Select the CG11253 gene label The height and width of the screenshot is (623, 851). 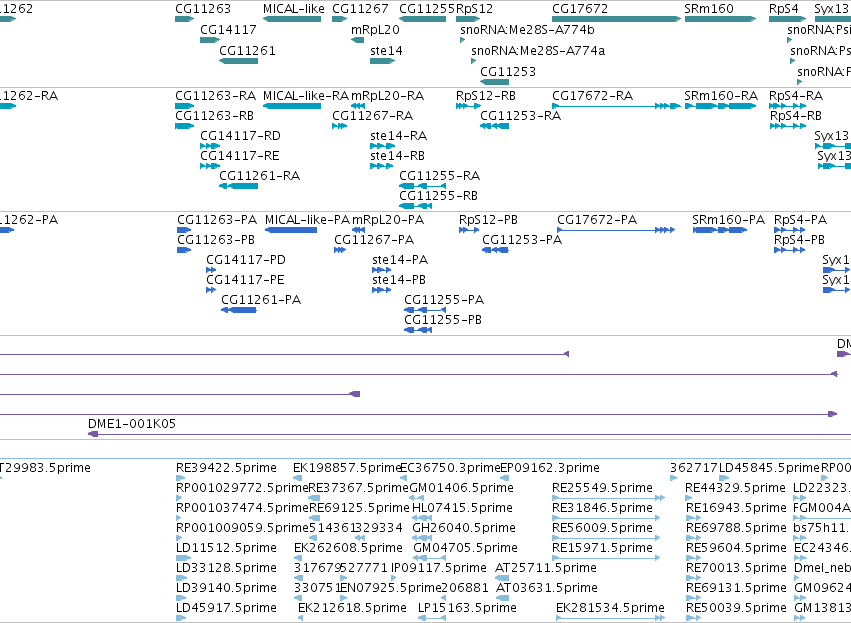[x=507, y=72]
